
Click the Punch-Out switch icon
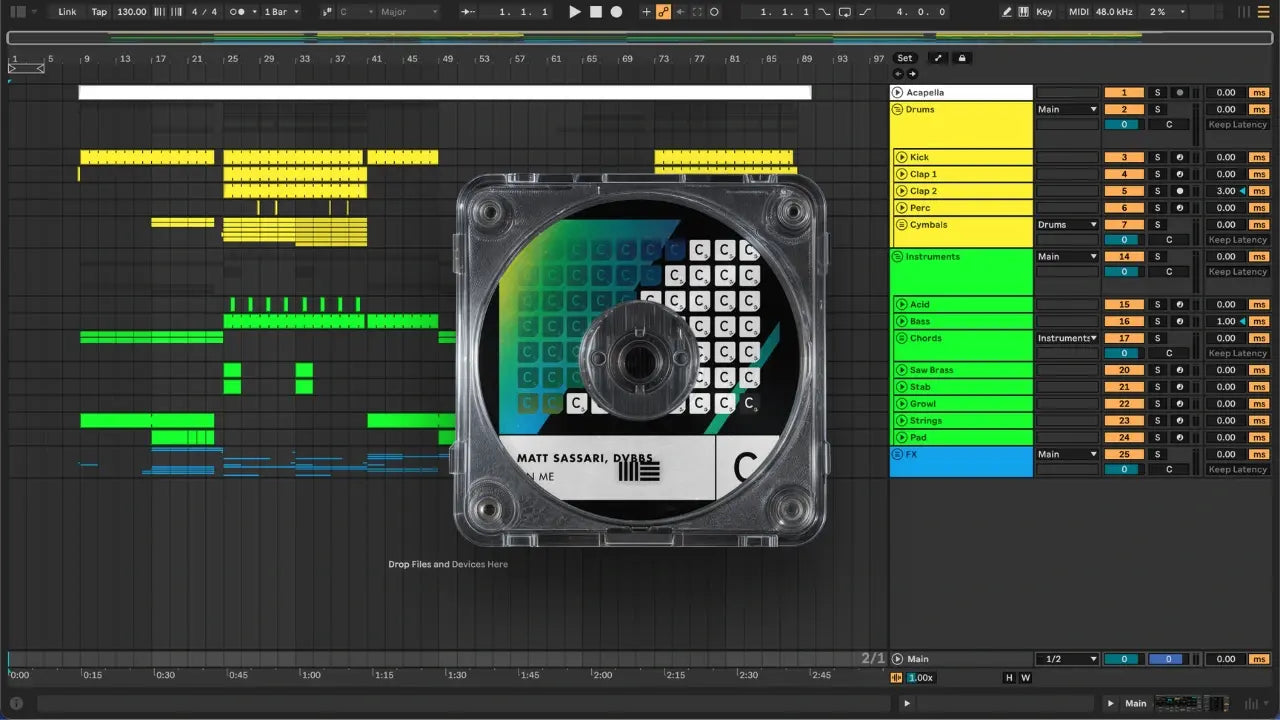[865, 12]
